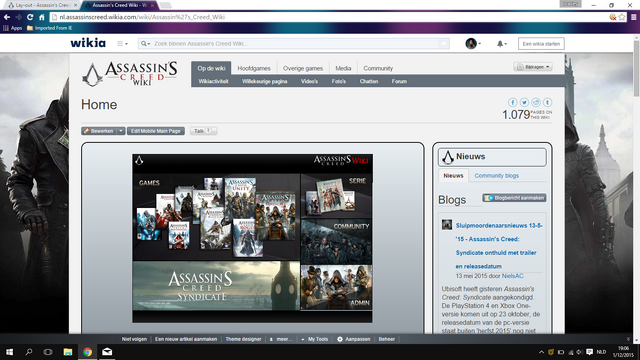Click the blog author avatar thumbnail
Image resolution: width=640 pixels, height=360 pixels.
coord(447,224)
